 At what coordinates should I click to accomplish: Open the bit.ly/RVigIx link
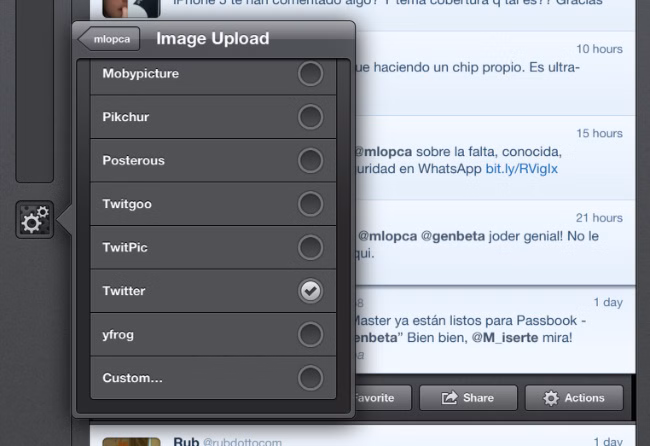tap(521, 168)
